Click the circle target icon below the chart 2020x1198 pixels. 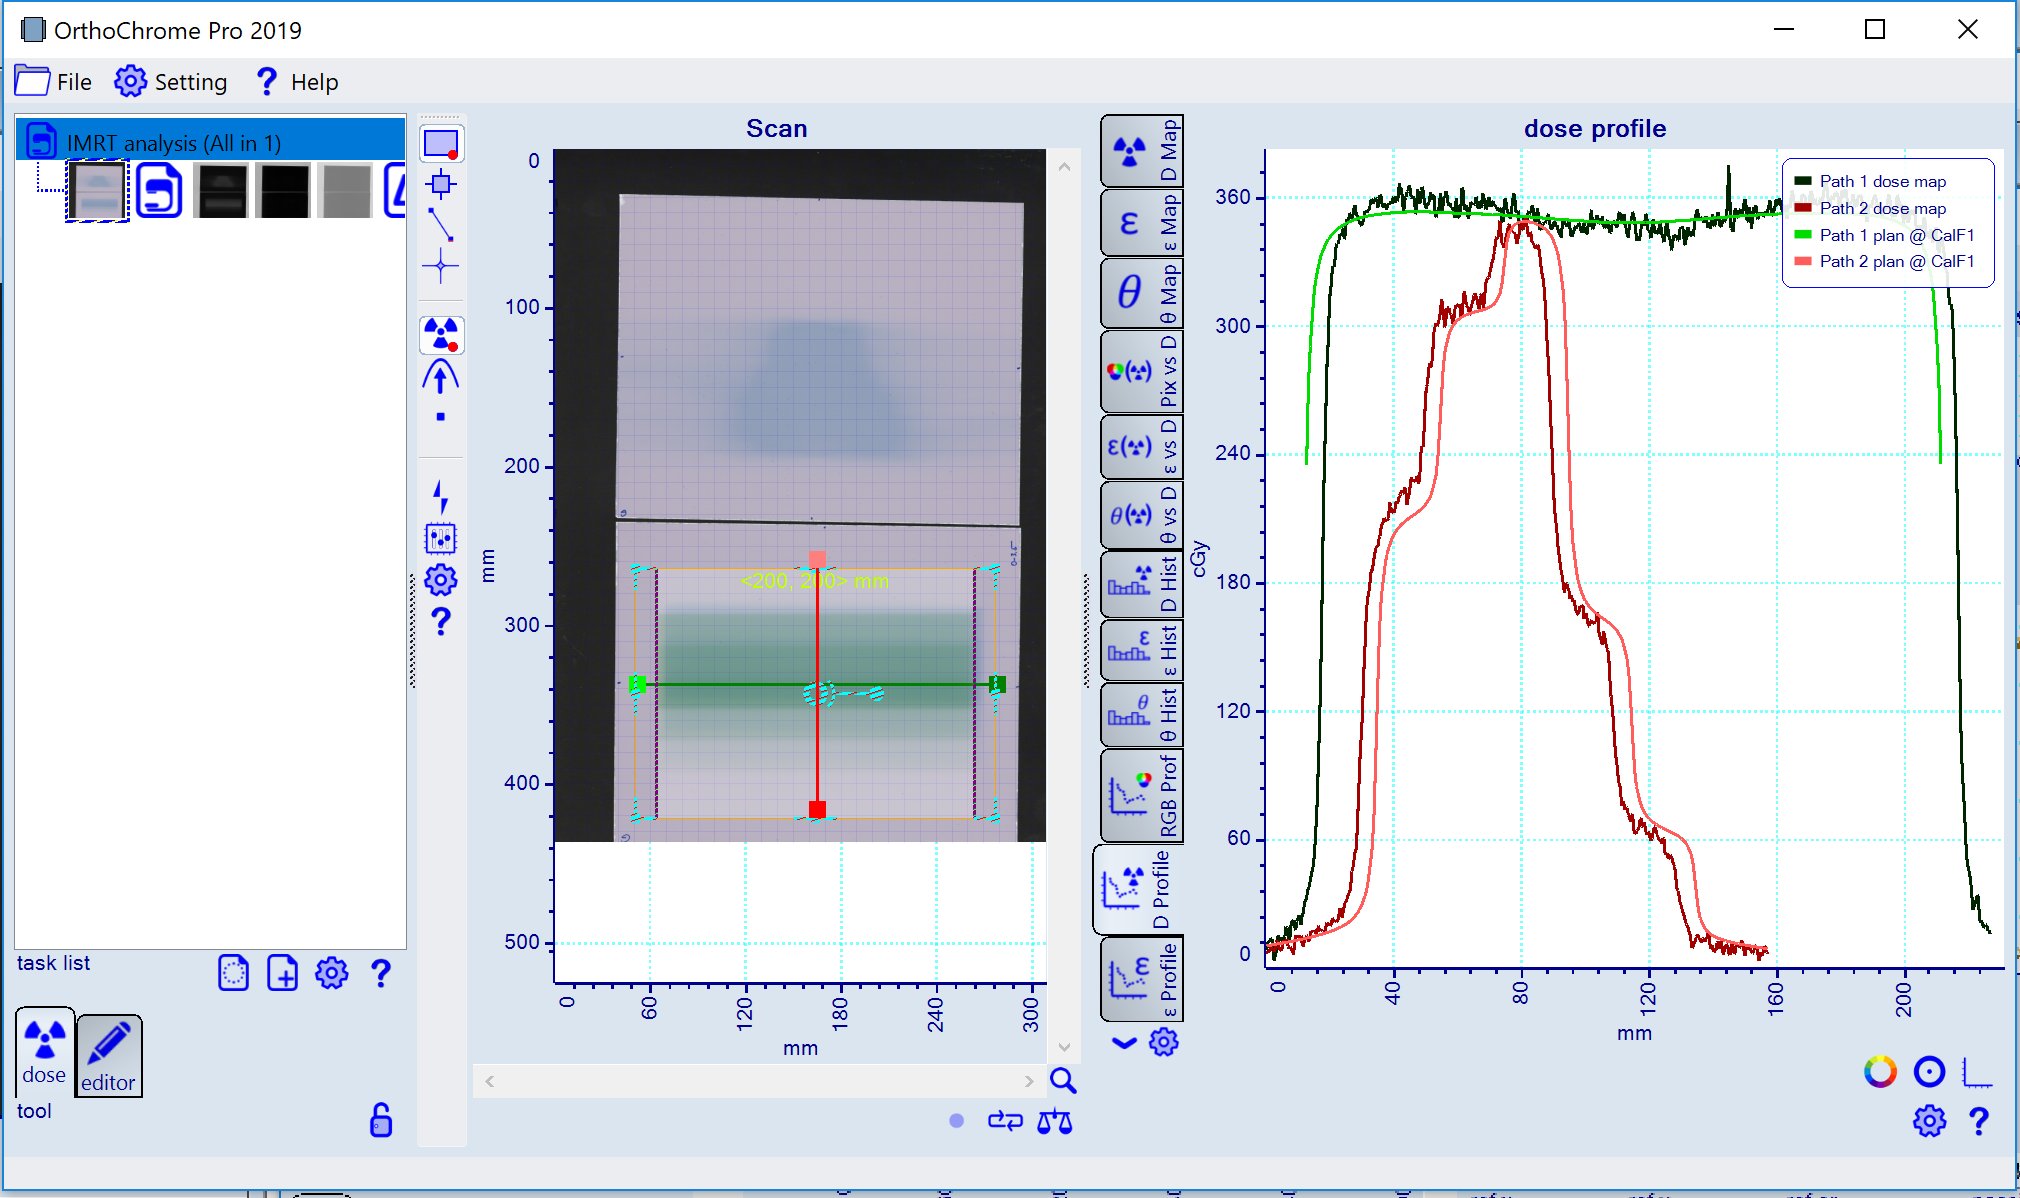(x=1929, y=1072)
